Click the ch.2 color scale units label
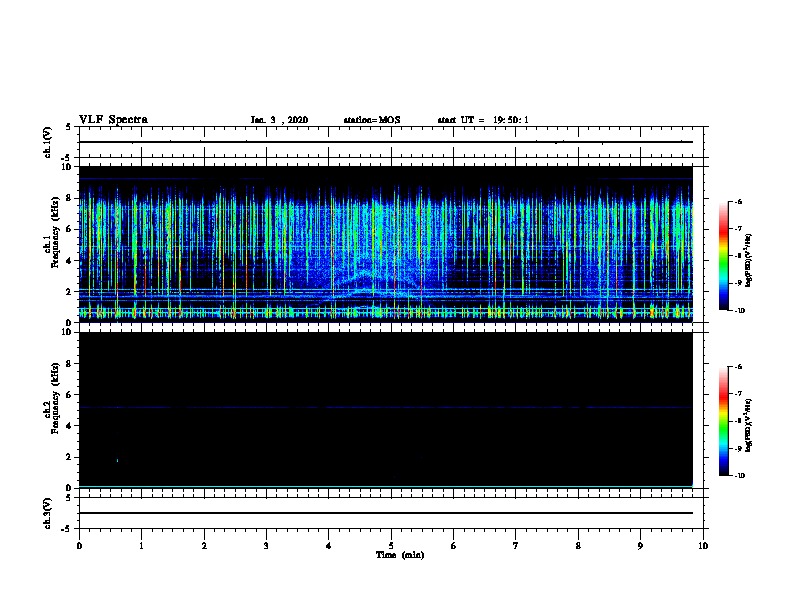Image resolution: width=792 pixels, height=612 pixels. pos(748,426)
